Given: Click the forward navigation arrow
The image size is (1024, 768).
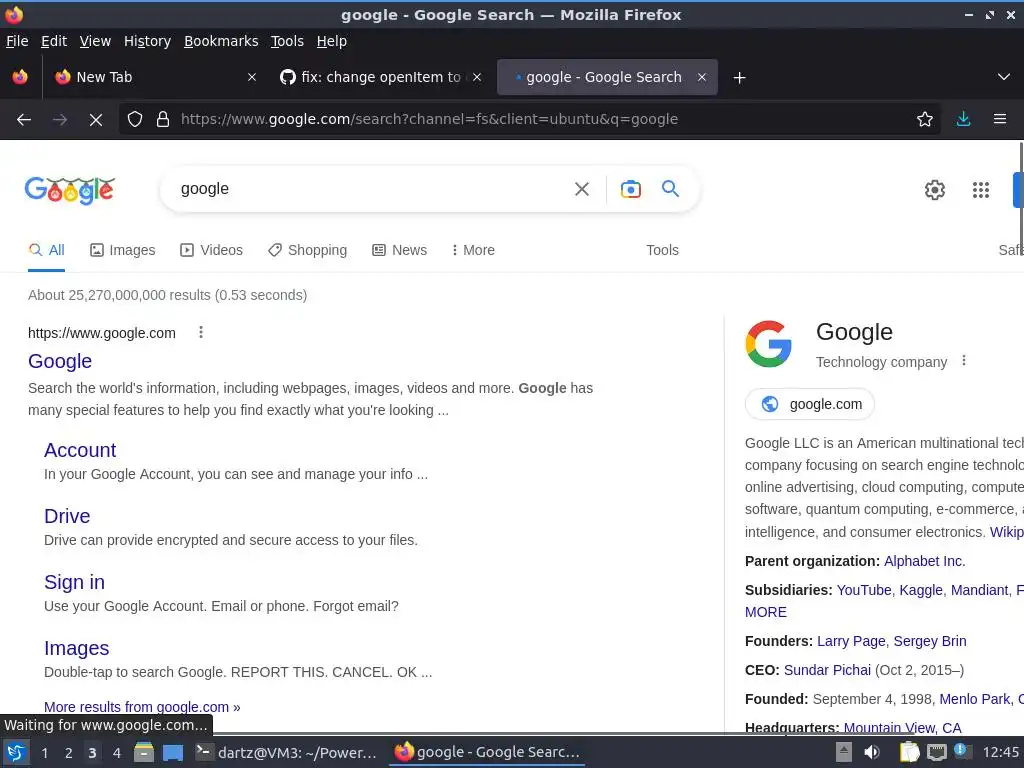Looking at the screenshot, I should [x=60, y=120].
